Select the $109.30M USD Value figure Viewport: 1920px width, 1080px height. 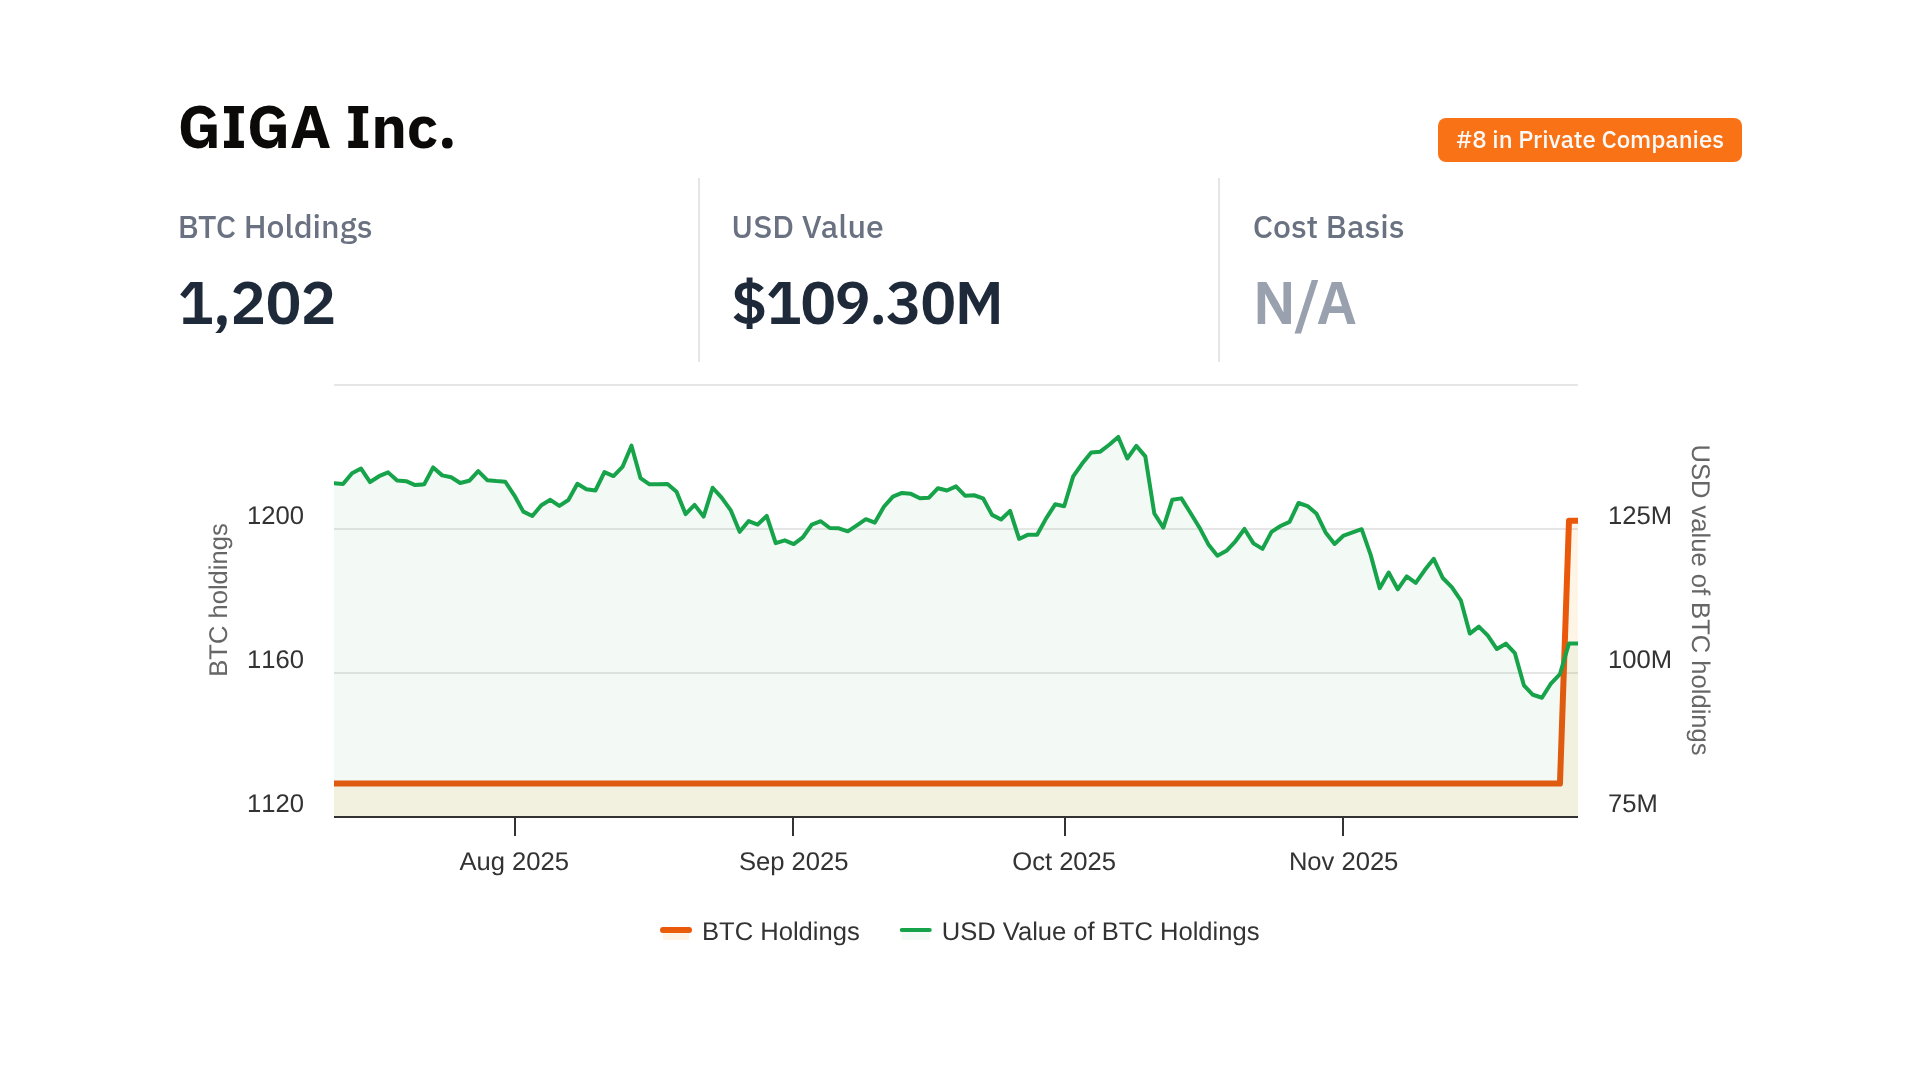(867, 303)
